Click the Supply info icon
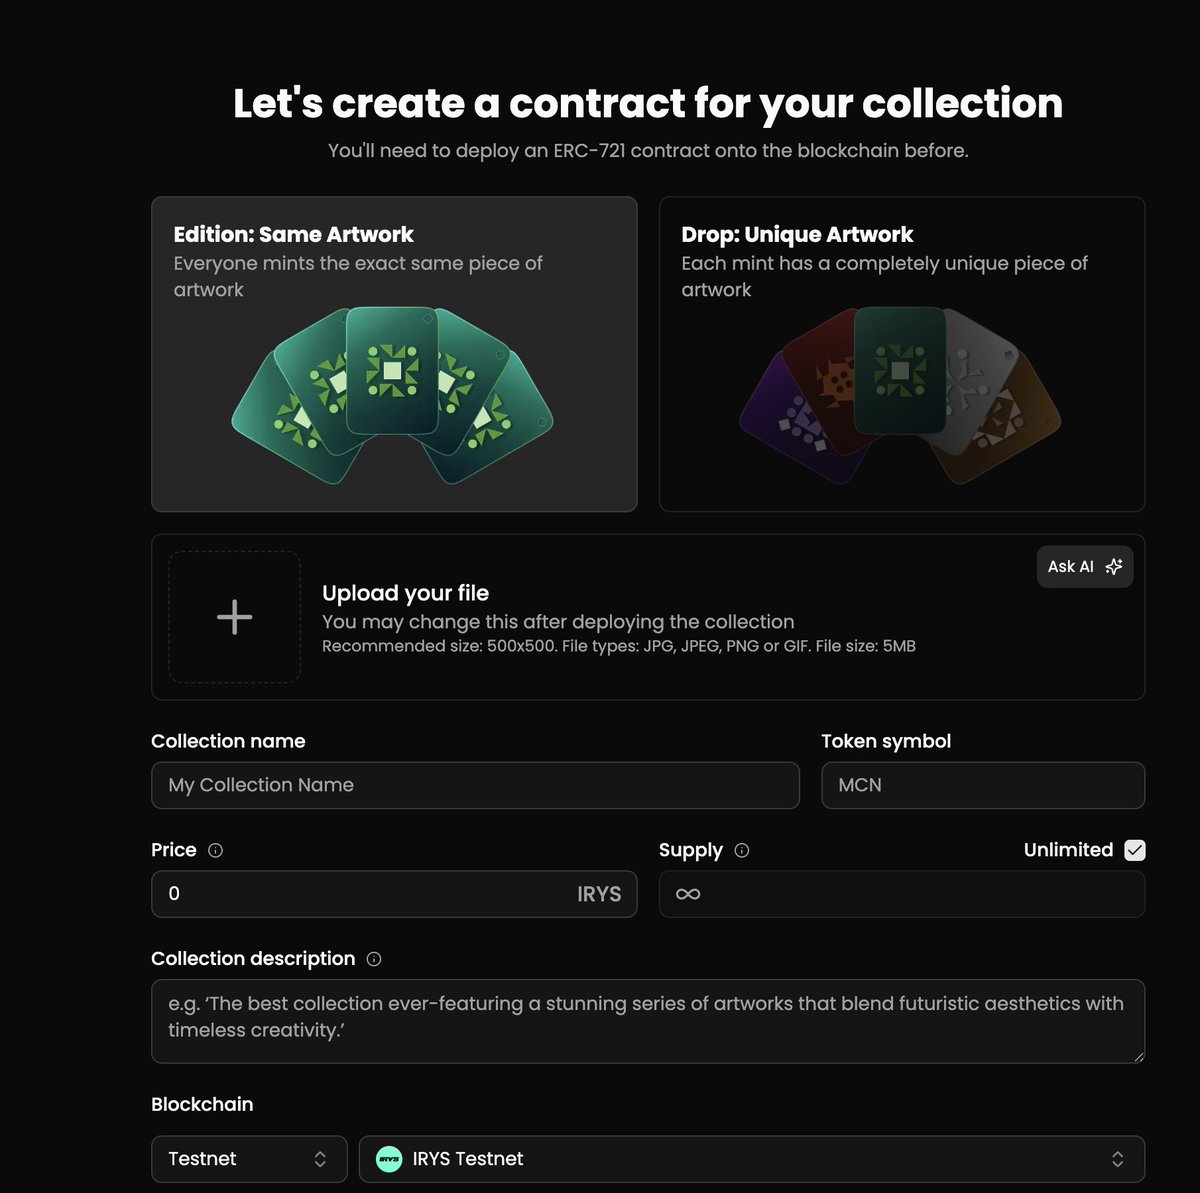This screenshot has height=1193, width=1200. pyautogui.click(x=742, y=850)
